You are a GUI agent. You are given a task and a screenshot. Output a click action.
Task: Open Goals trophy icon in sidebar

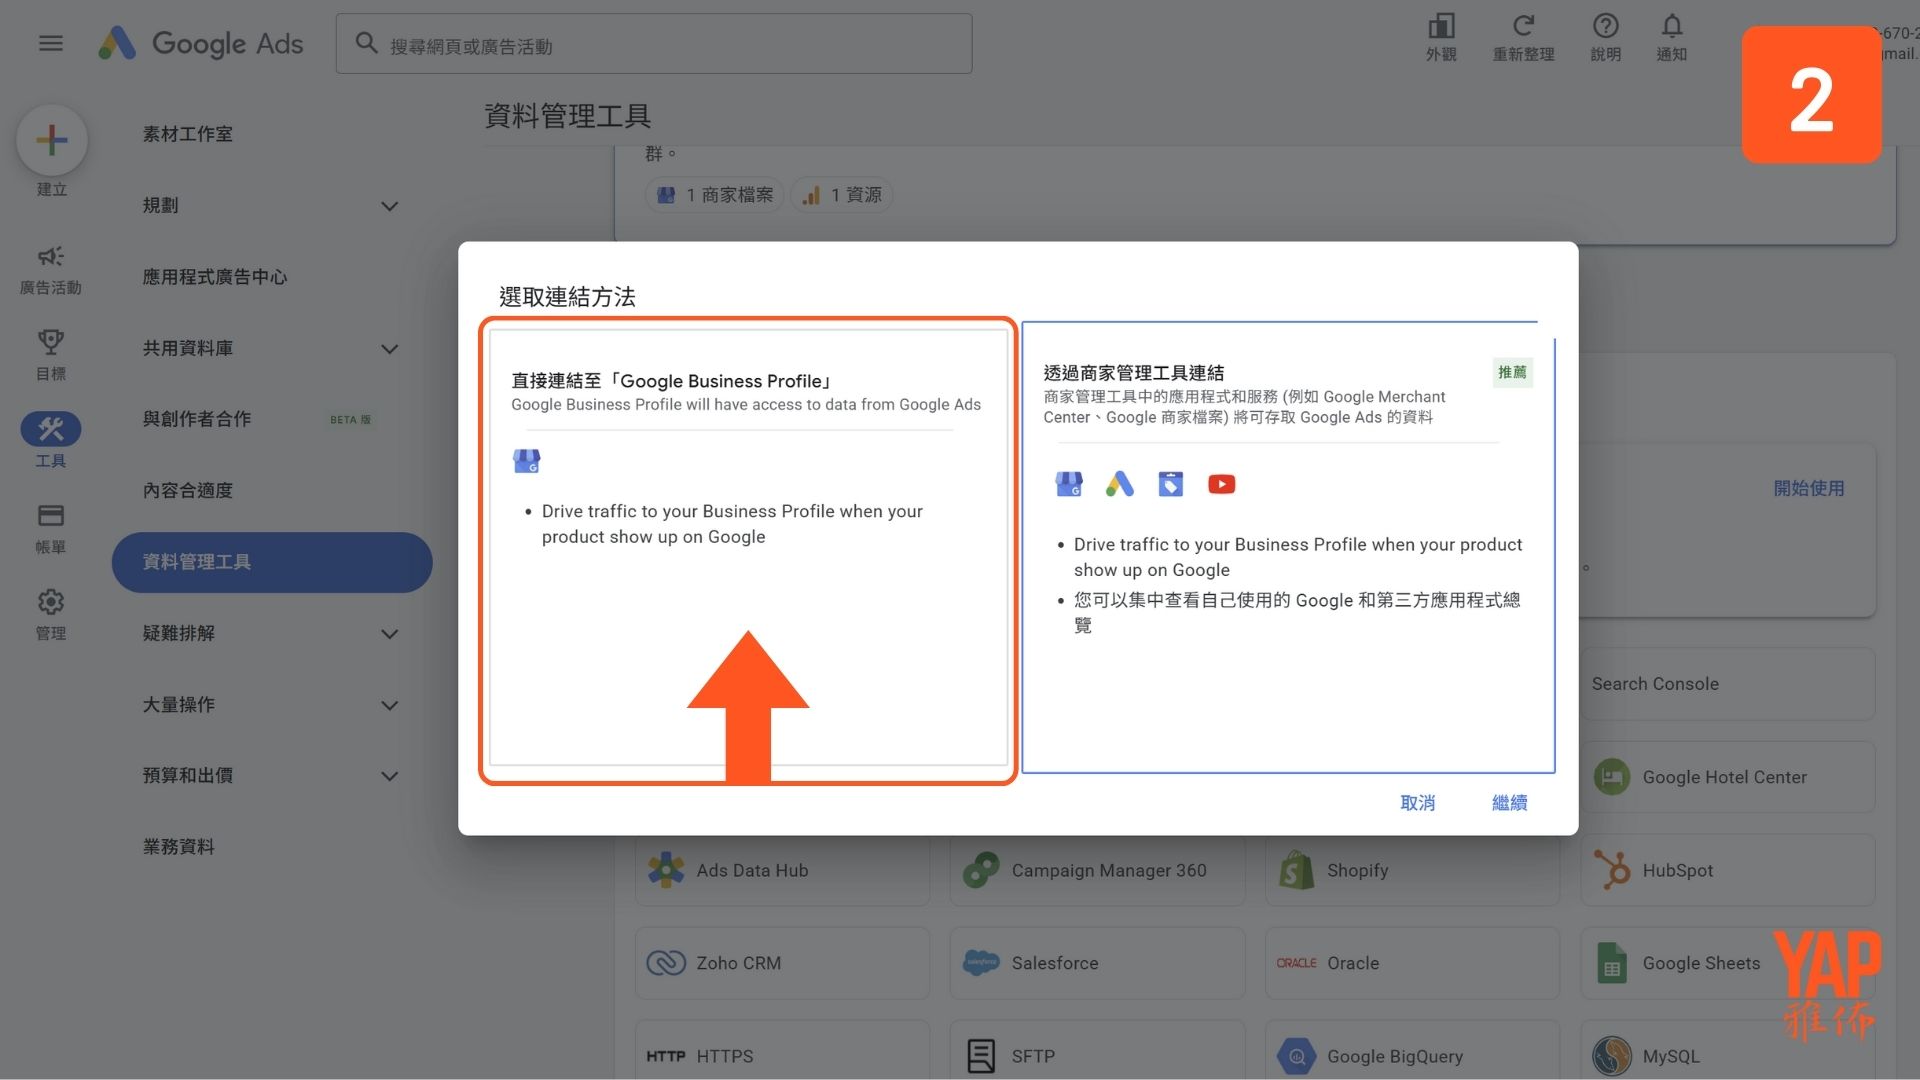pyautogui.click(x=50, y=343)
